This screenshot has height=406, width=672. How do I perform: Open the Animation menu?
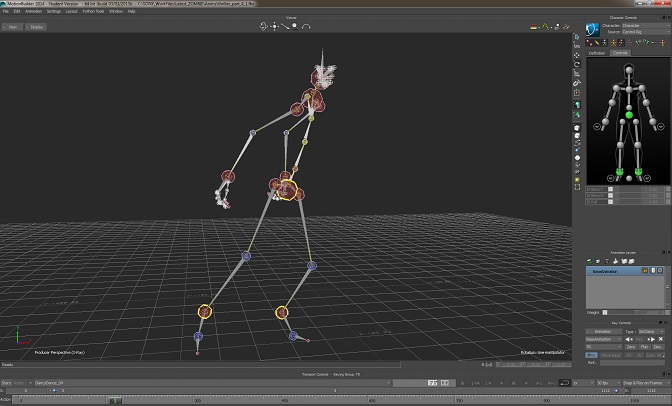point(33,11)
